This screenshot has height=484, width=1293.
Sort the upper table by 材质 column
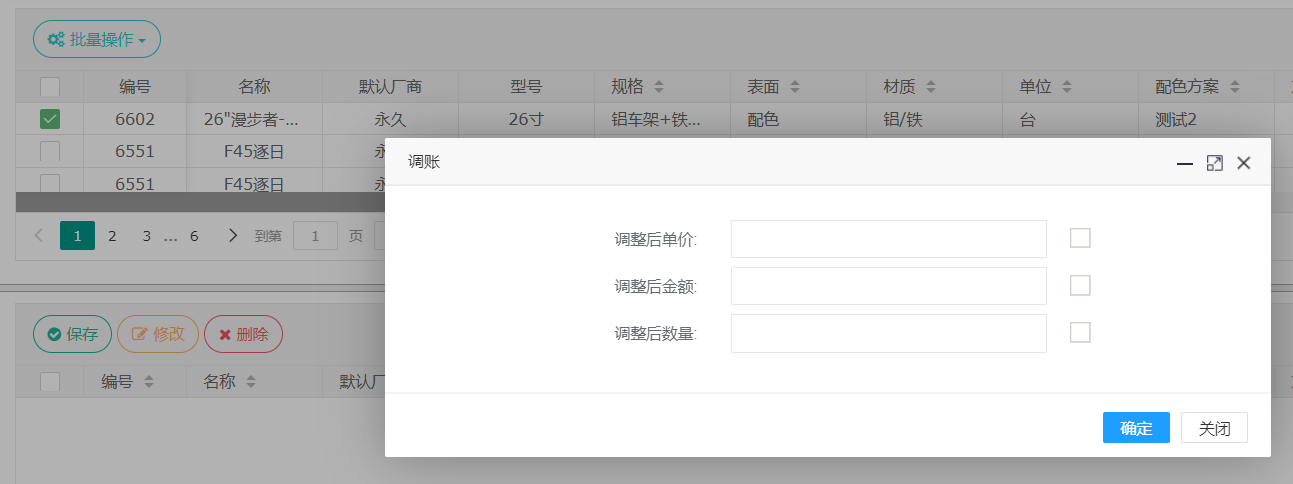[931, 87]
